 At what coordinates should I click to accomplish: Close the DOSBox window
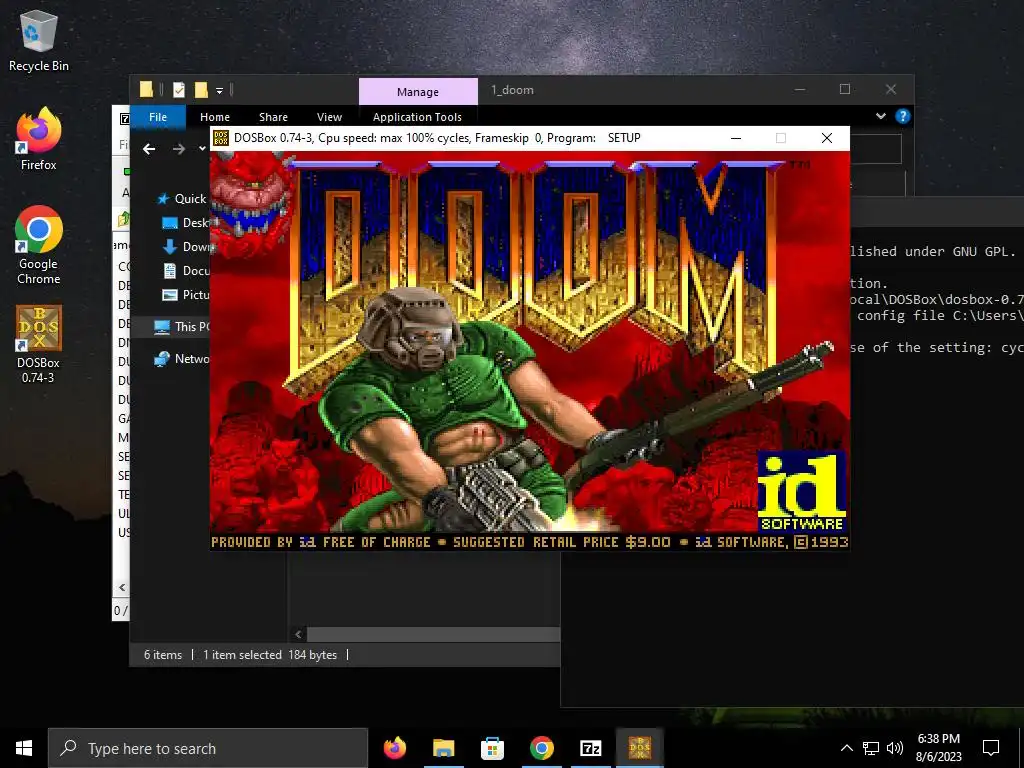[827, 138]
